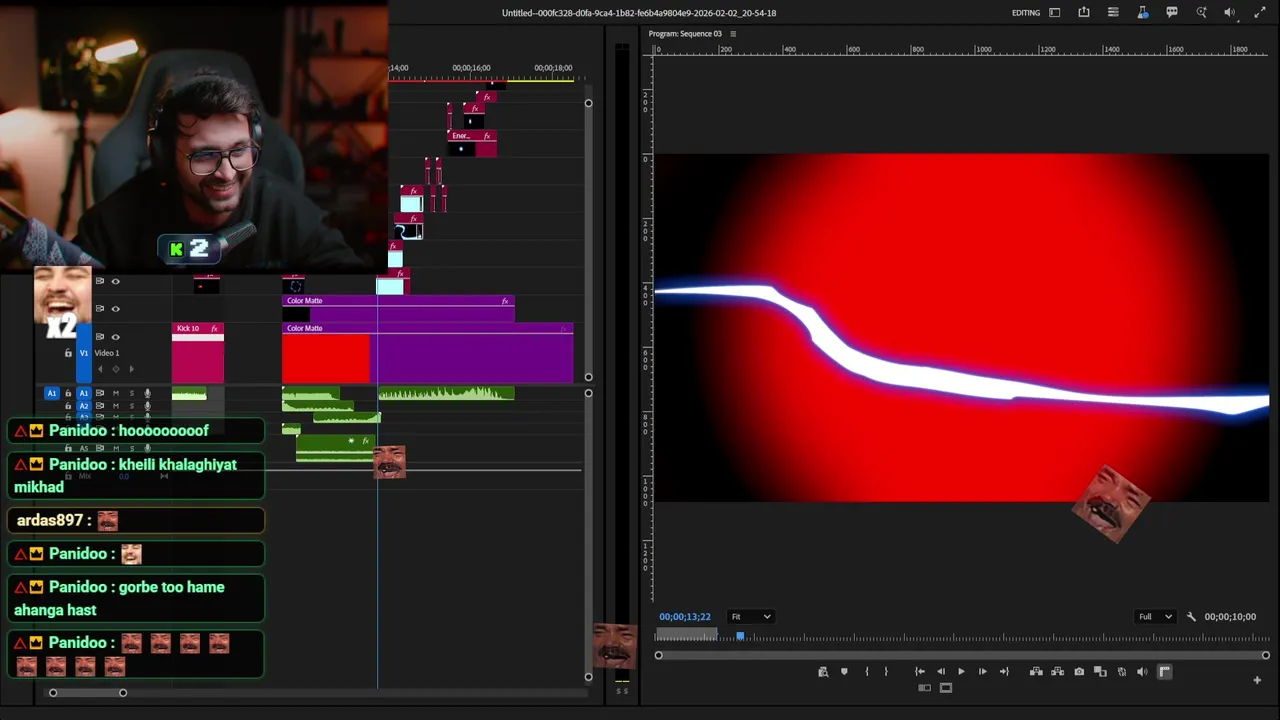Viewport: 1280px width, 720px height.
Task: Click the playhead timecode 00;00;13;22
Action: [x=685, y=617]
